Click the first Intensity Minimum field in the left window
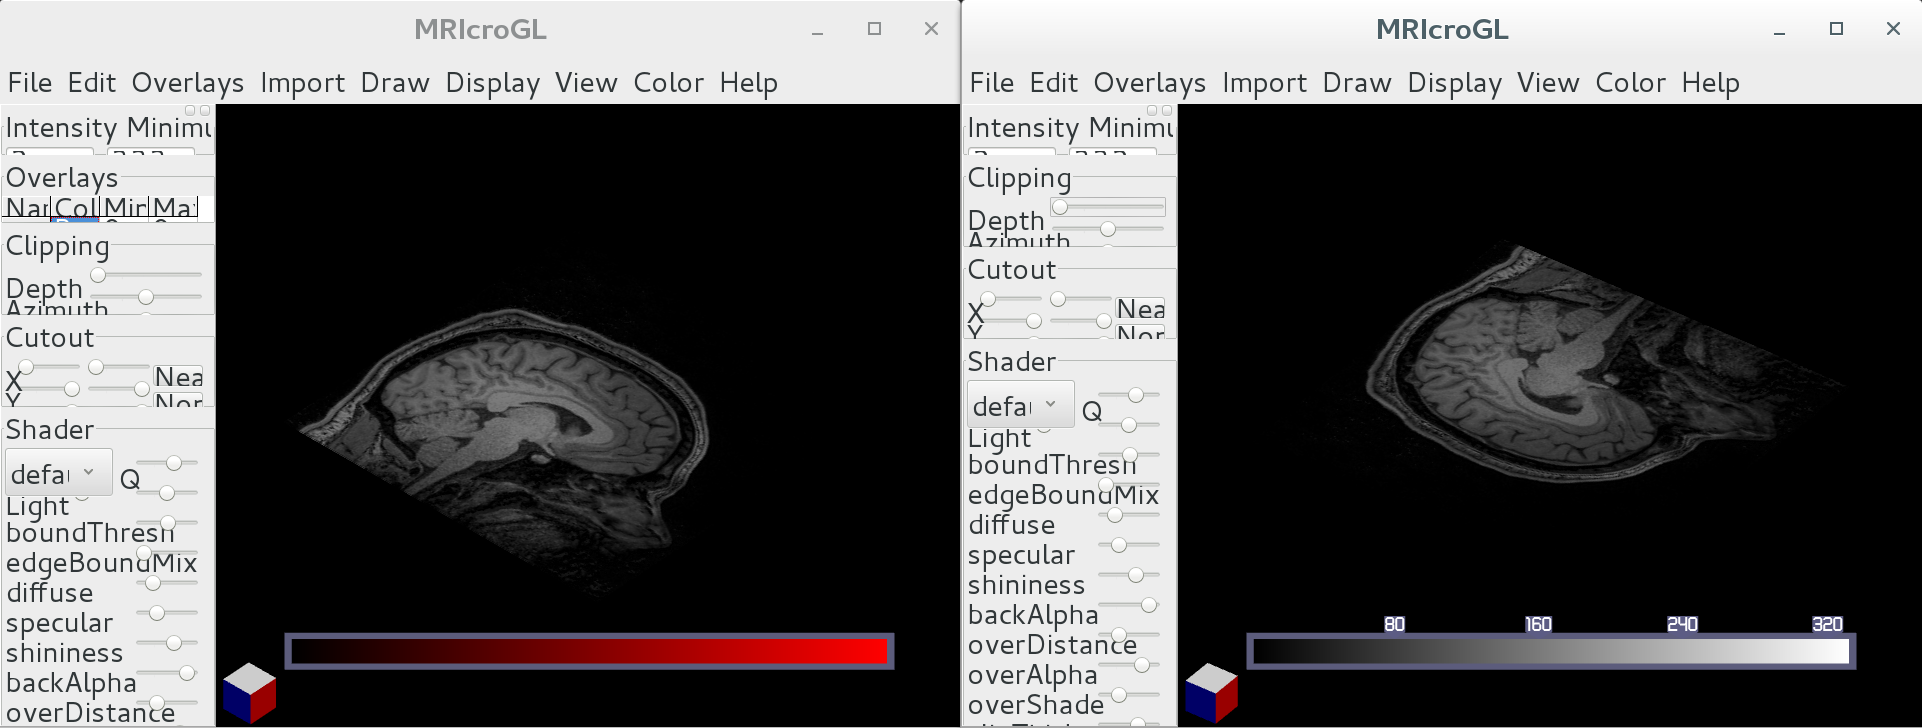The height and width of the screenshot is (728, 1922). pos(50,153)
